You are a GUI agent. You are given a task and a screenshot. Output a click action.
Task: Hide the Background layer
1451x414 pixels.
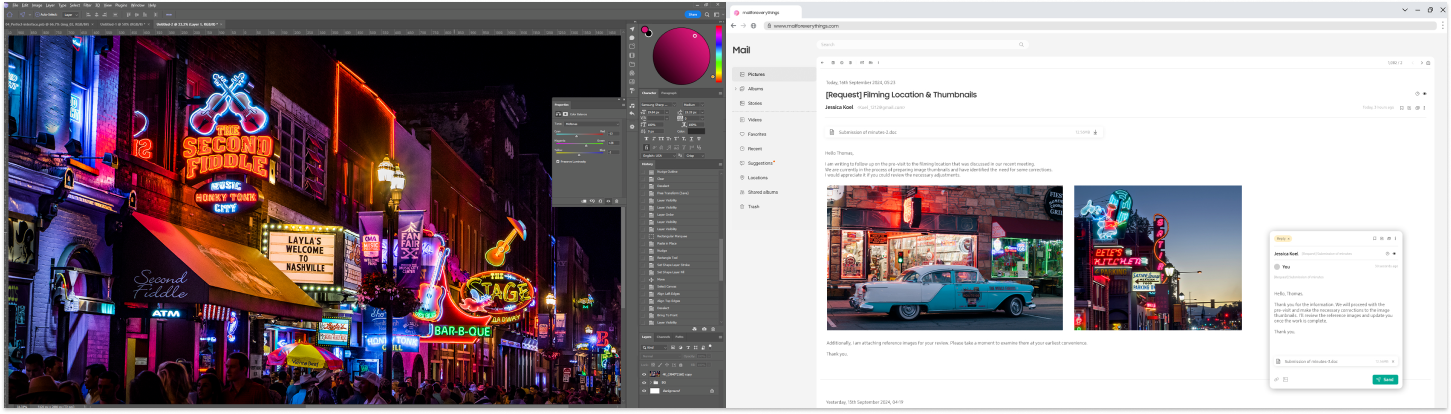coord(644,391)
